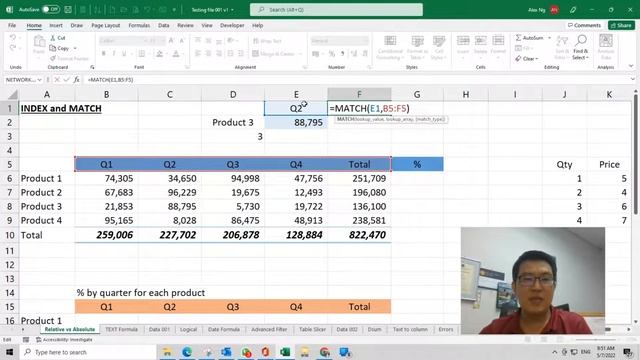
Task: Click the taskbar search box
Action: [x=88, y=352]
